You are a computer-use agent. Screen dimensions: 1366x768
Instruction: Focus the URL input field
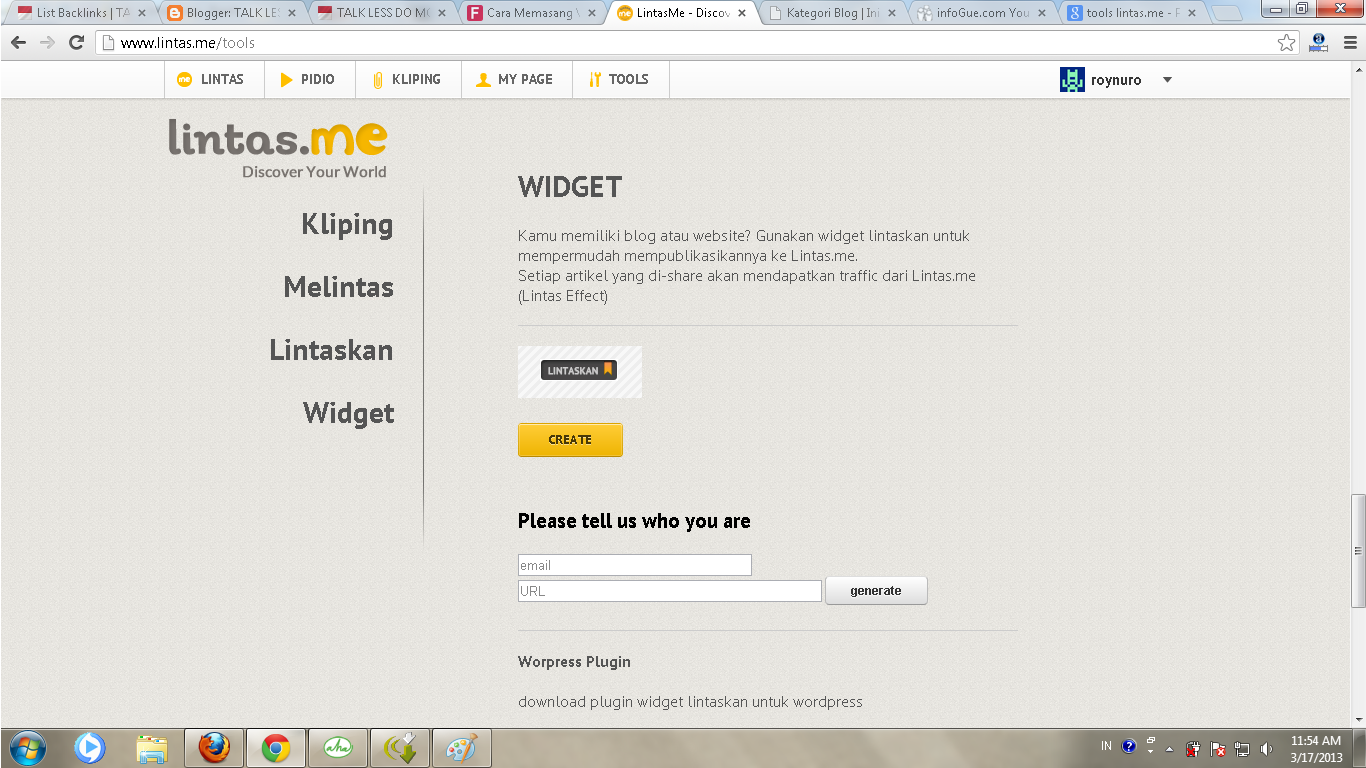point(670,591)
